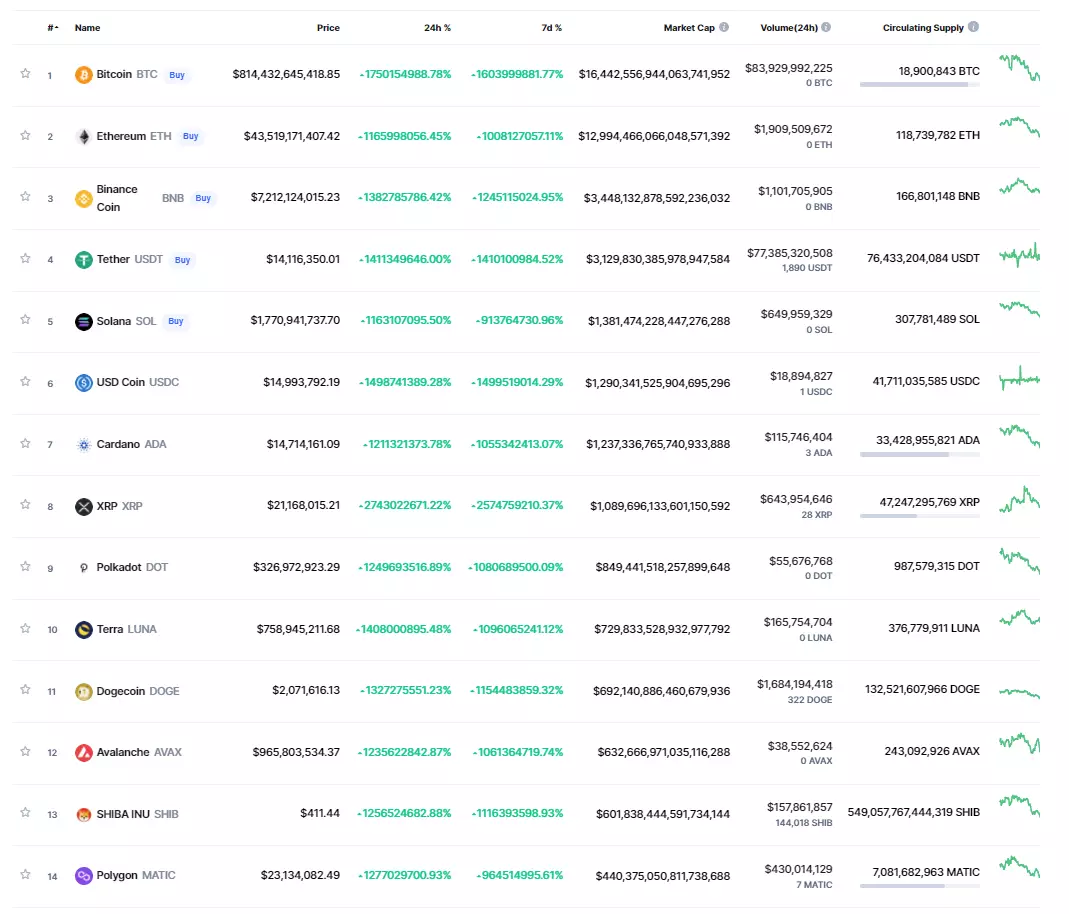Star XRP for the watchlist
The image size is (1069, 914).
(x=25, y=505)
